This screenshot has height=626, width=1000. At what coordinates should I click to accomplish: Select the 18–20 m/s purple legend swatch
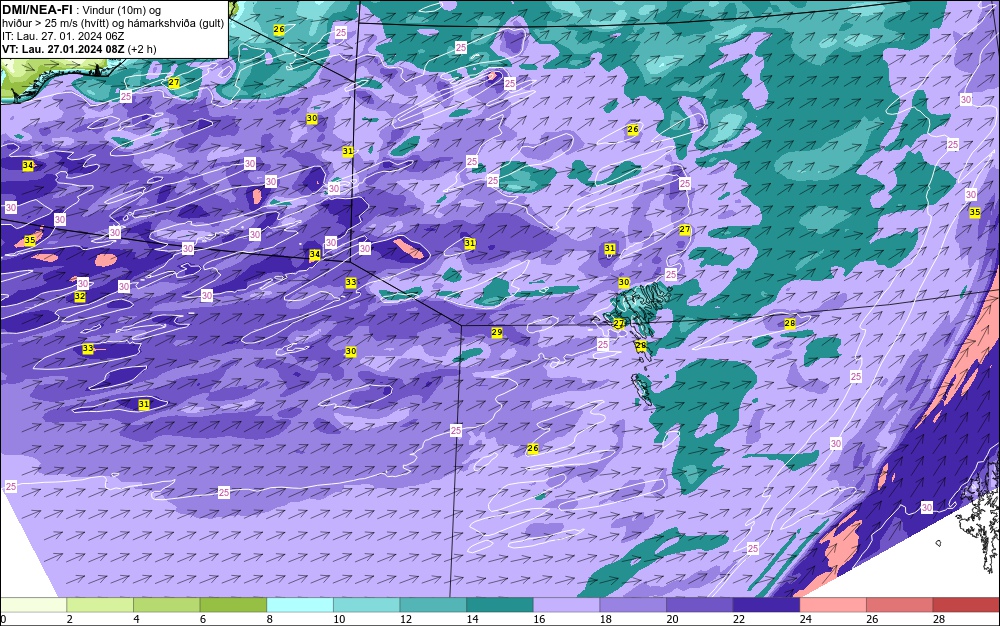[633, 605]
